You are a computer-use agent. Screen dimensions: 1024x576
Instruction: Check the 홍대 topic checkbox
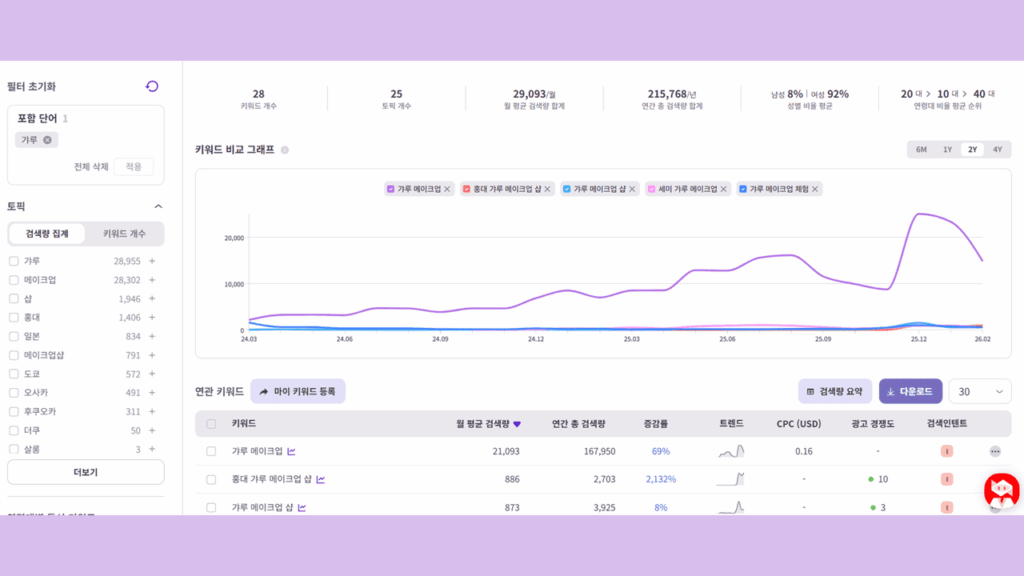14,317
